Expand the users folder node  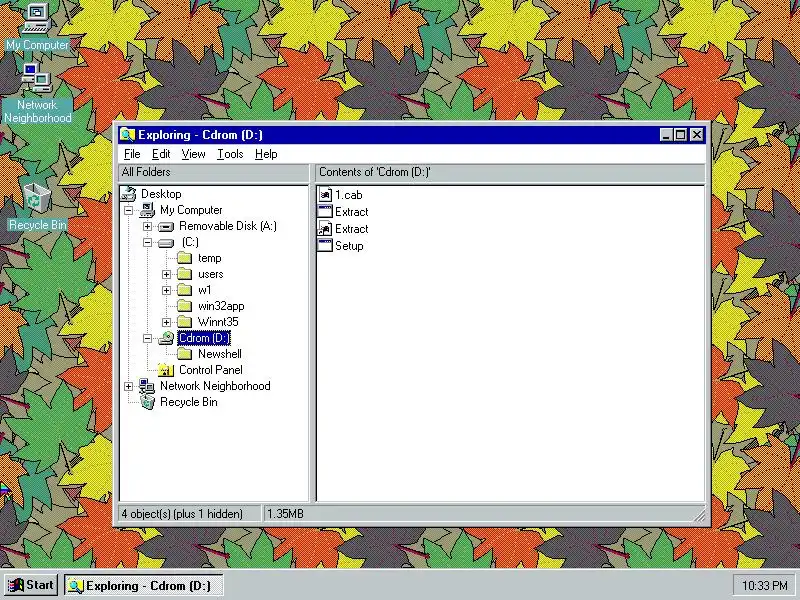pos(166,274)
